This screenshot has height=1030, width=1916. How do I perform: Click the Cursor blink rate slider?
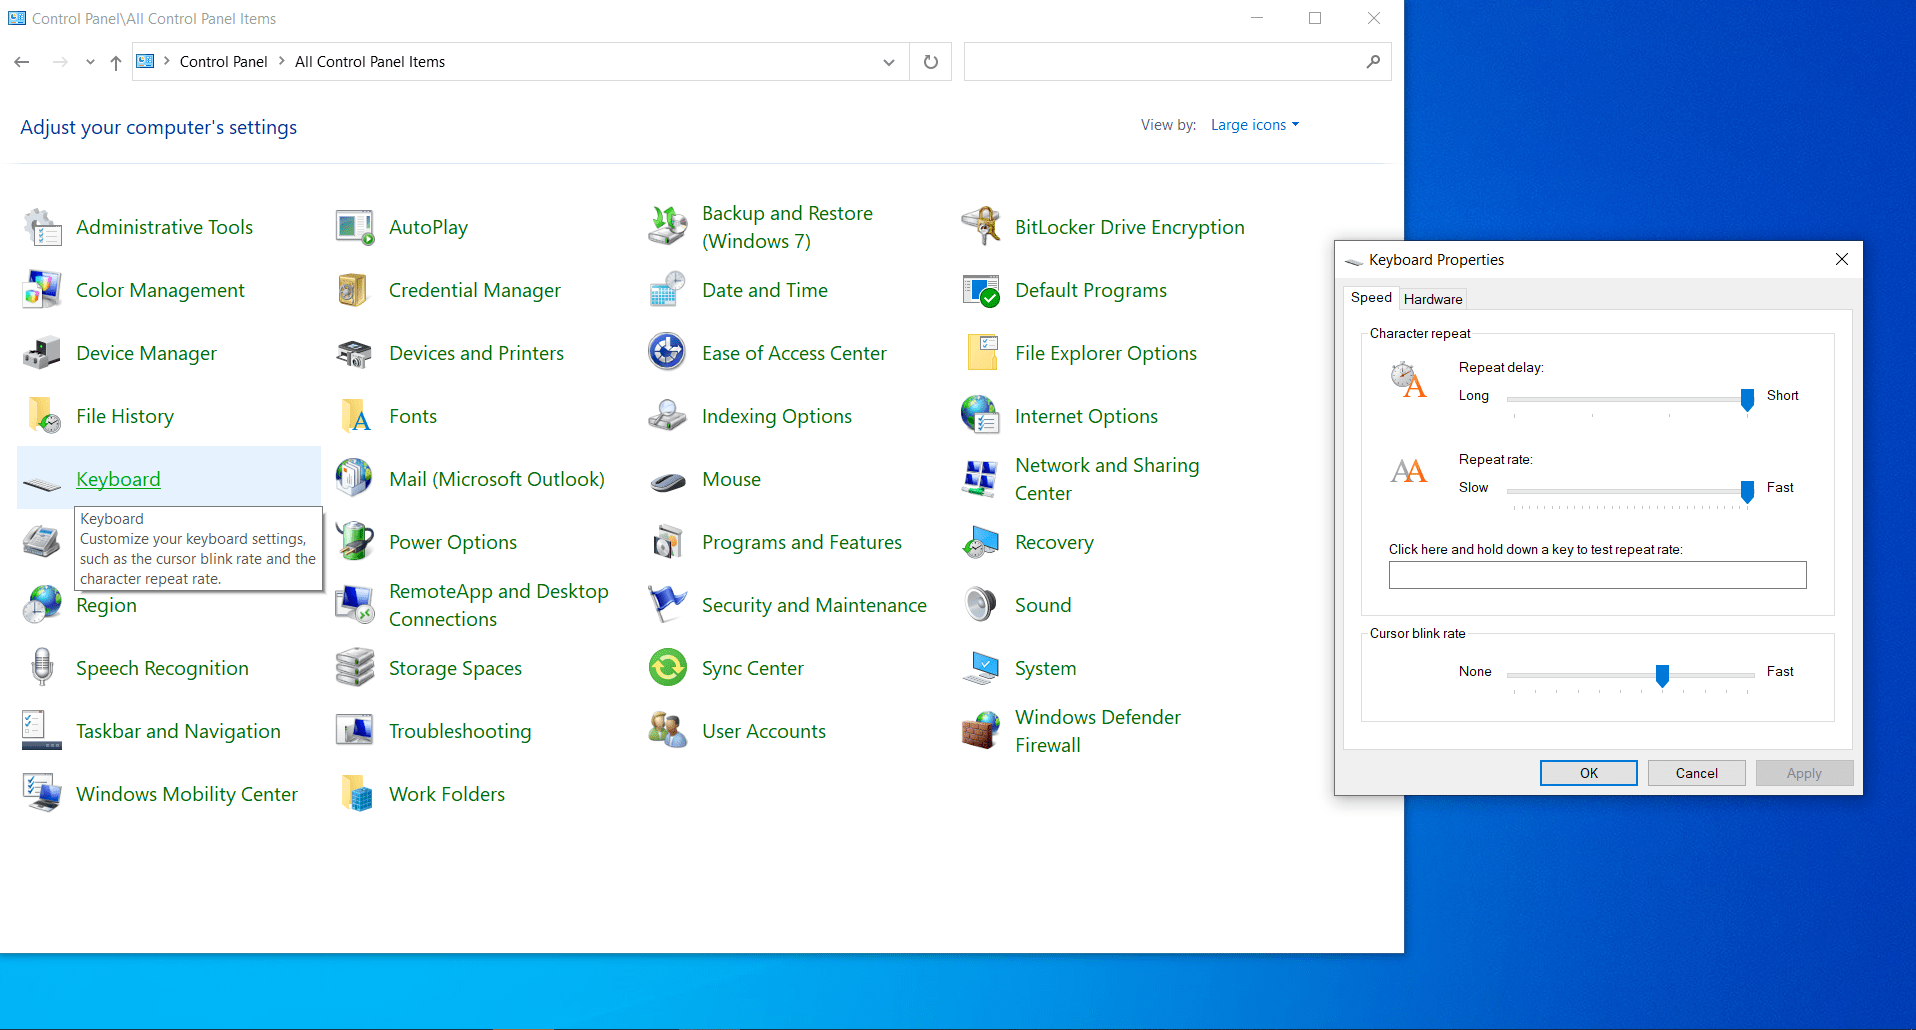1631,676
